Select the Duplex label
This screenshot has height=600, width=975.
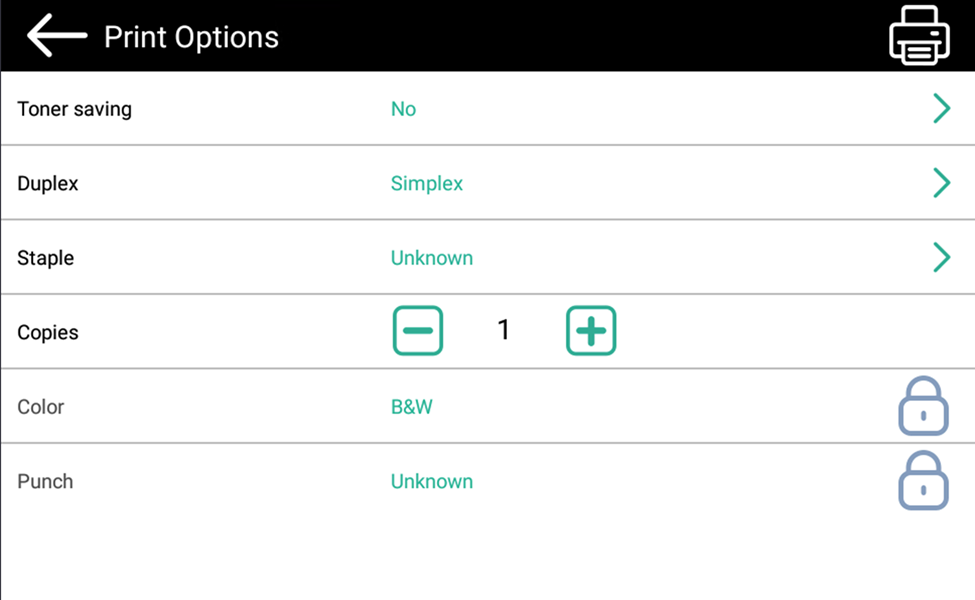click(x=47, y=184)
